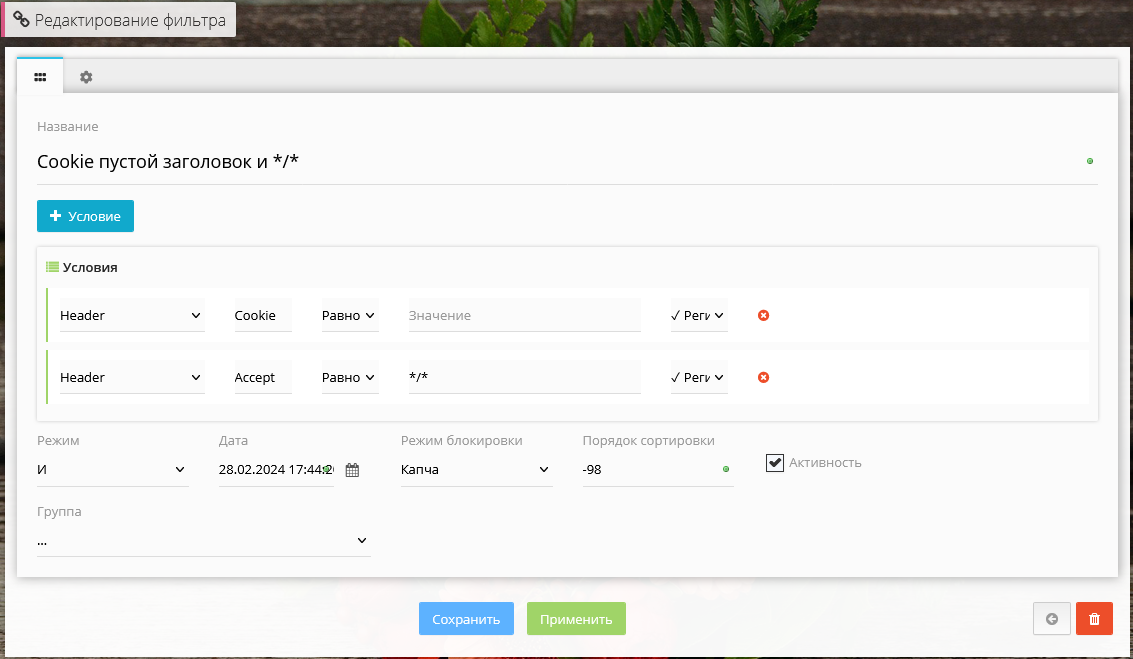The height and width of the screenshot is (659, 1133).
Task: Click the red trash delete button
Action: (1094, 619)
